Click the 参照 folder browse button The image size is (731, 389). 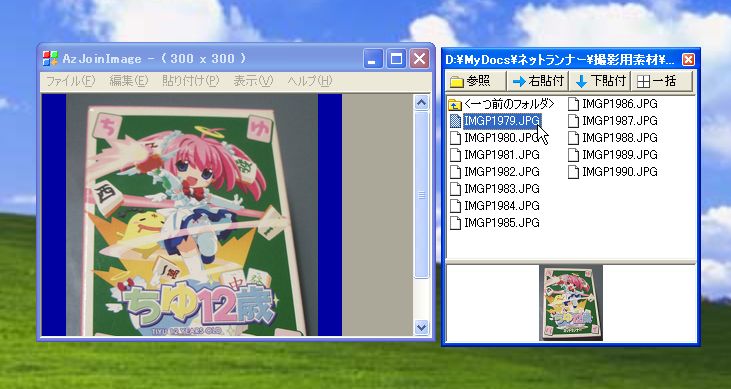click(475, 81)
